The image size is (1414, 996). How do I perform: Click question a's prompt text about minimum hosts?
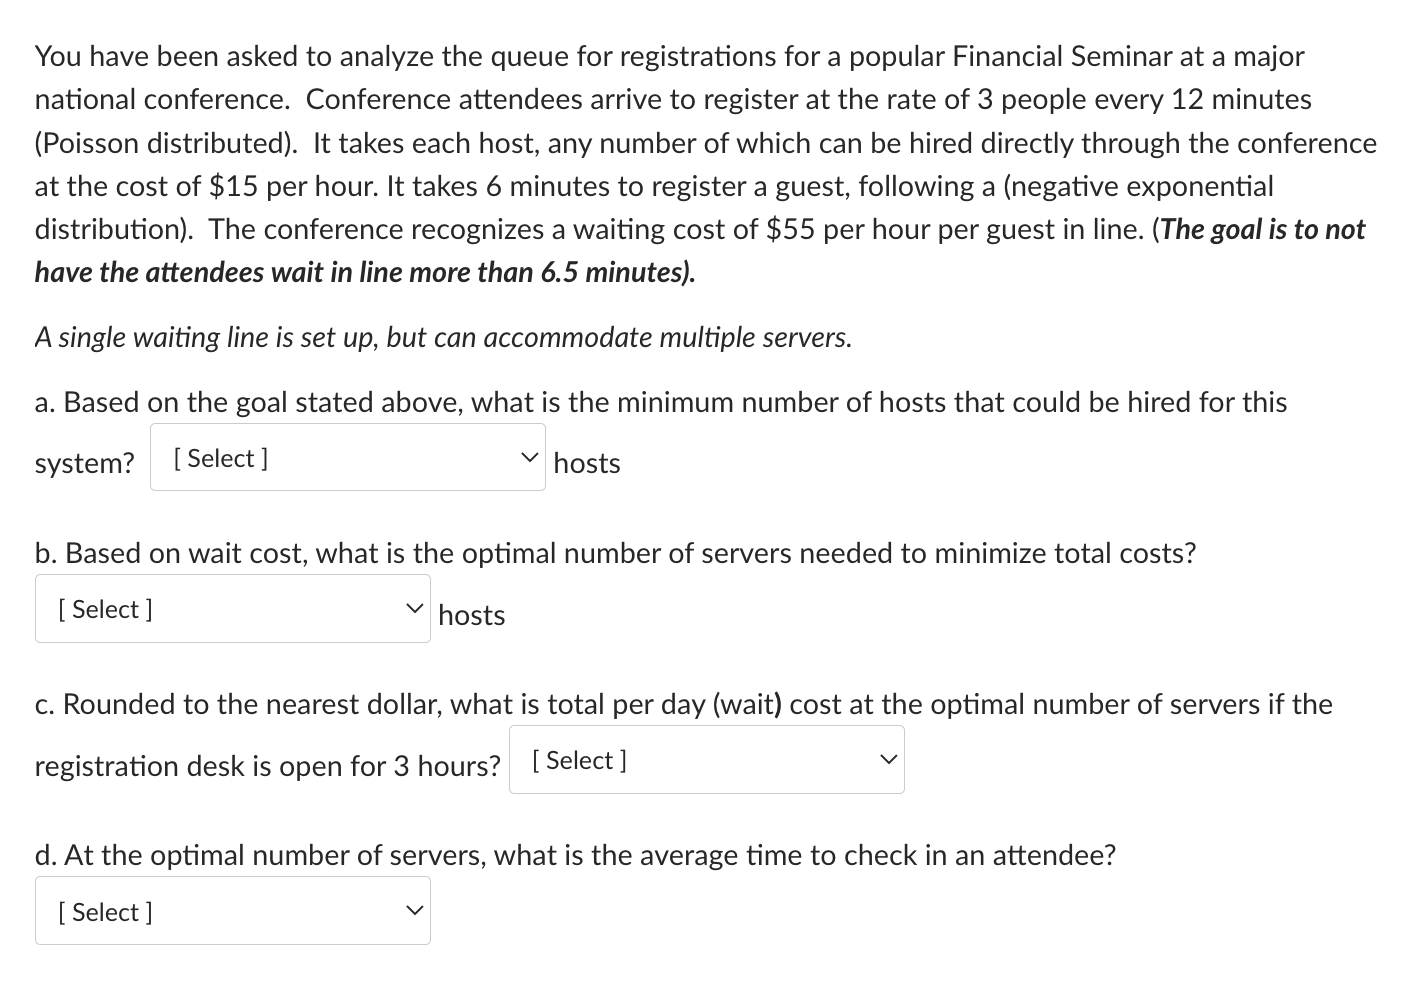[x=660, y=402]
